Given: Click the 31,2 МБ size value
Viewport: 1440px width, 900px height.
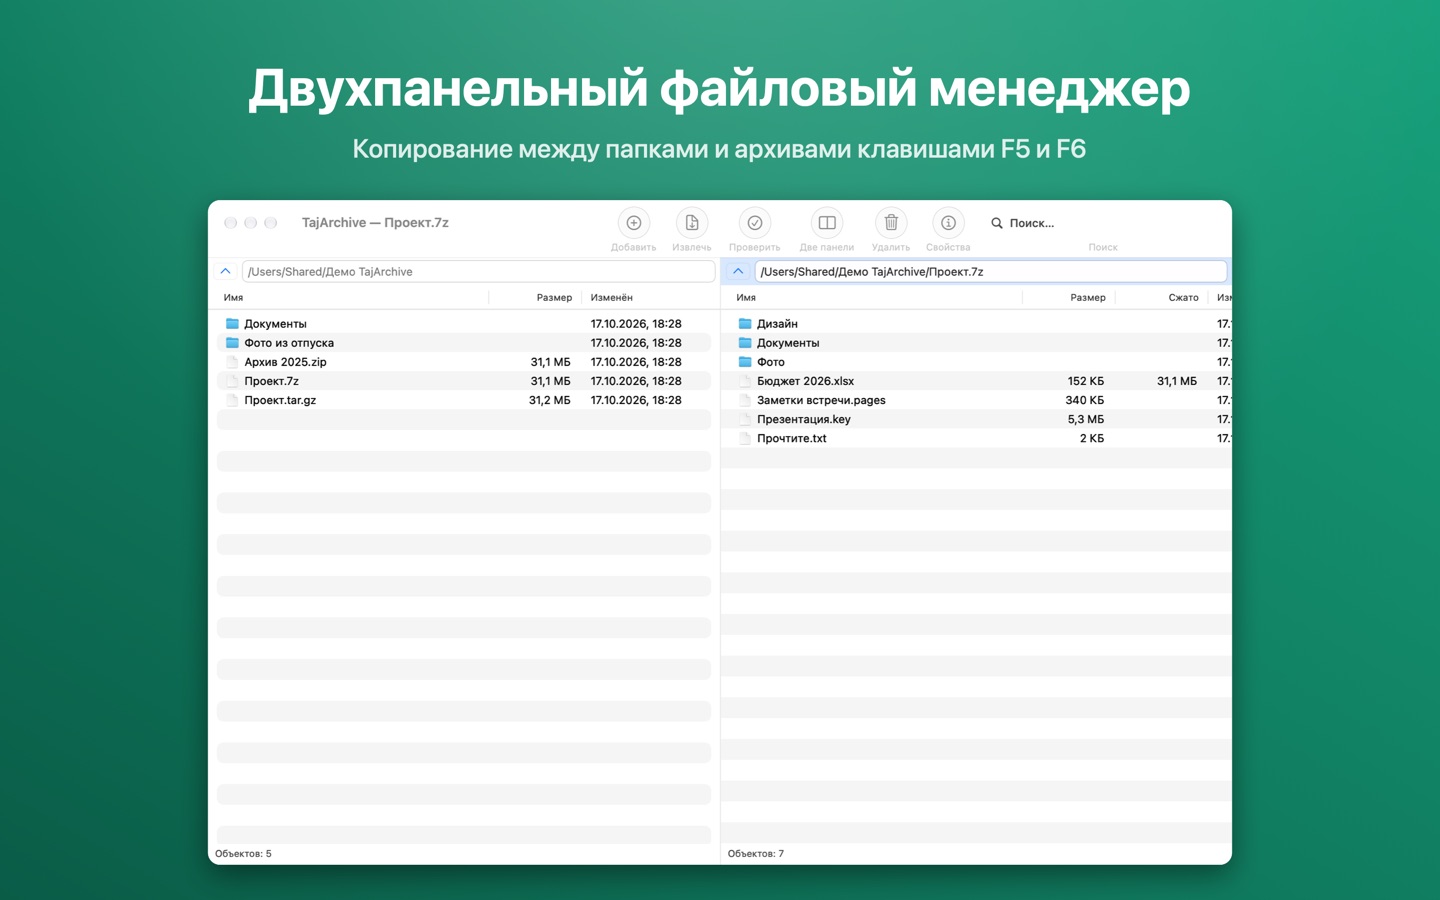Looking at the screenshot, I should point(550,400).
